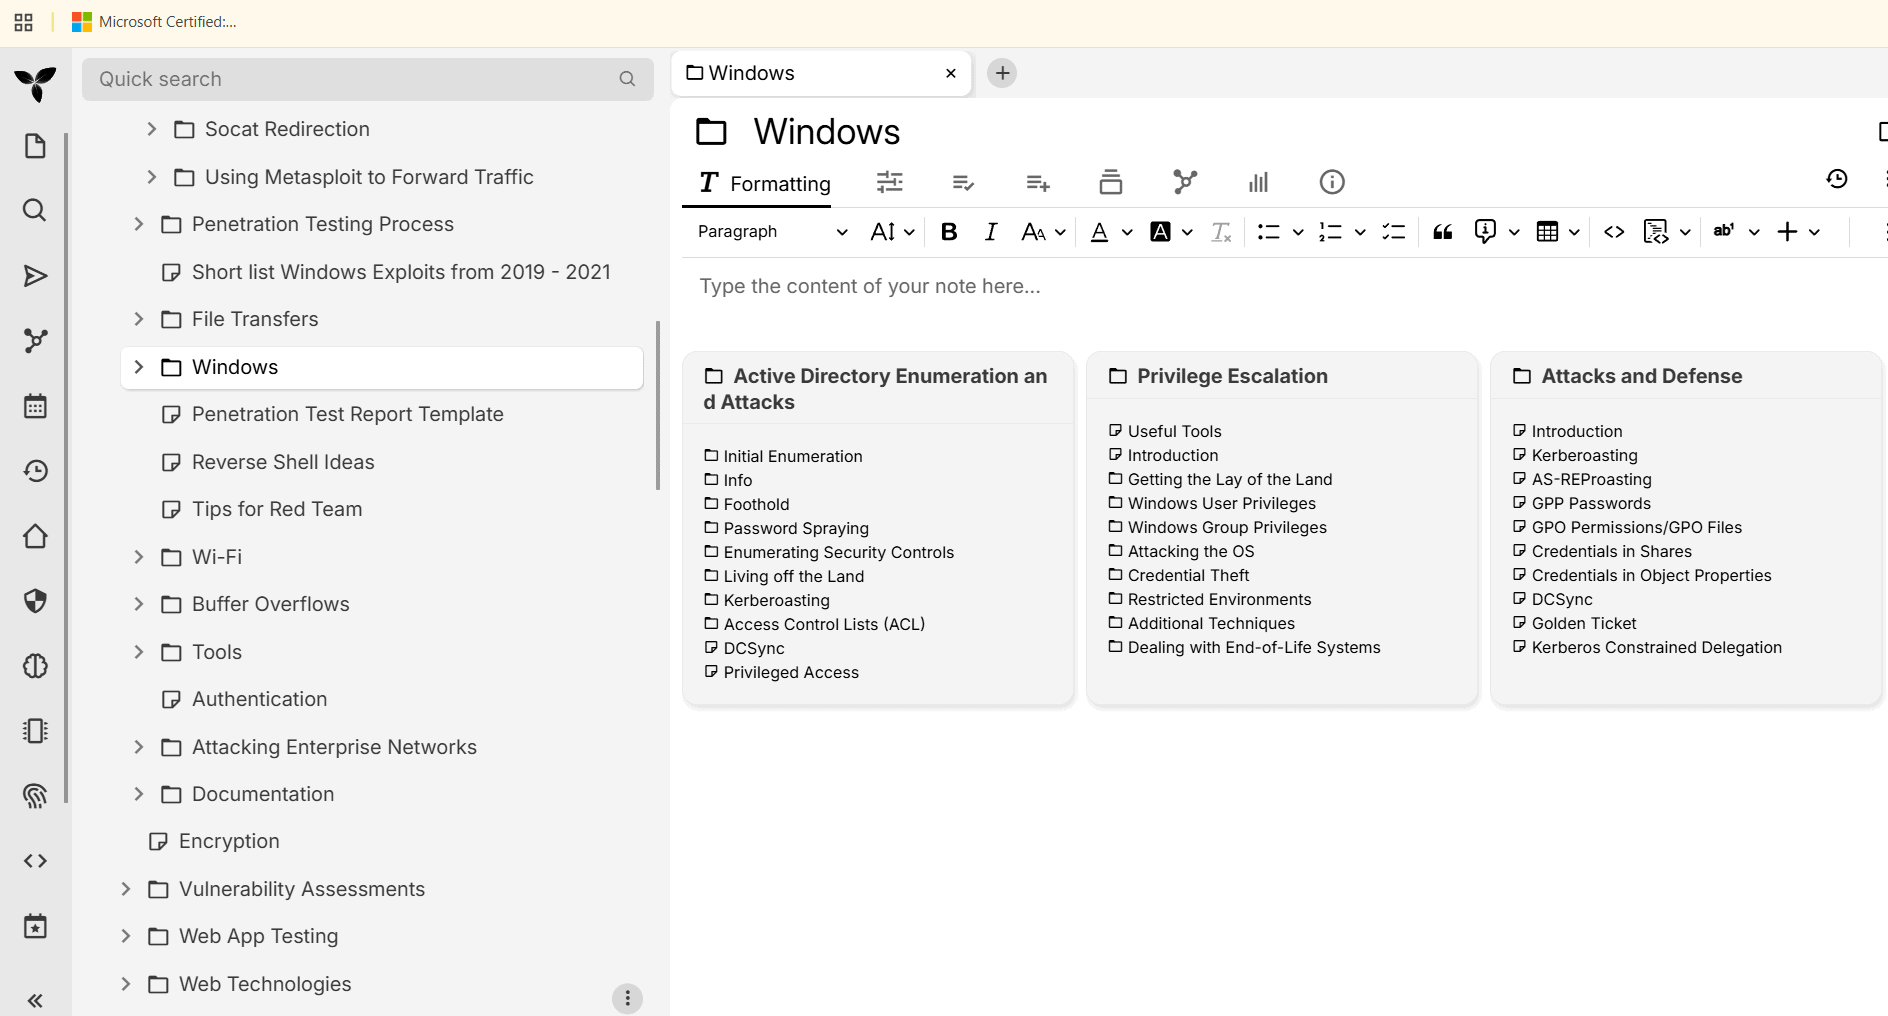Open Golden Ticket note link
1888x1016 pixels.
coord(1584,623)
